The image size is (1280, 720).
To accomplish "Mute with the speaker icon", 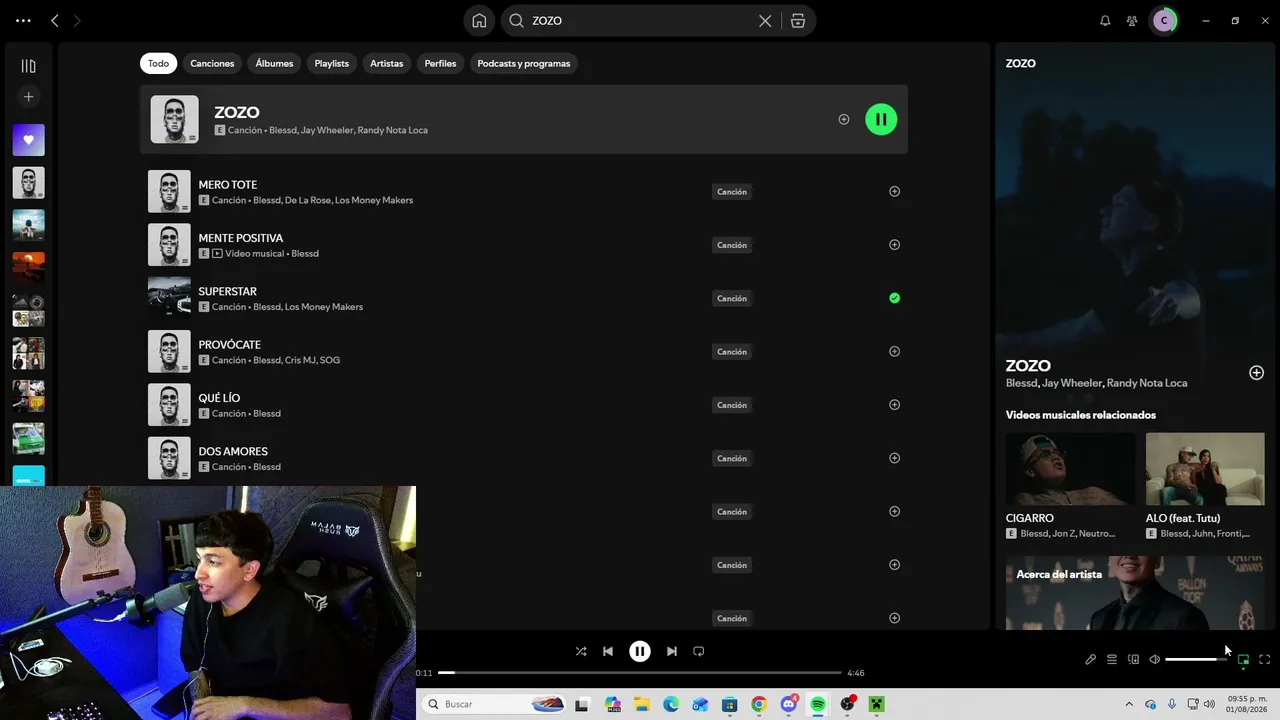I will pos(1154,659).
